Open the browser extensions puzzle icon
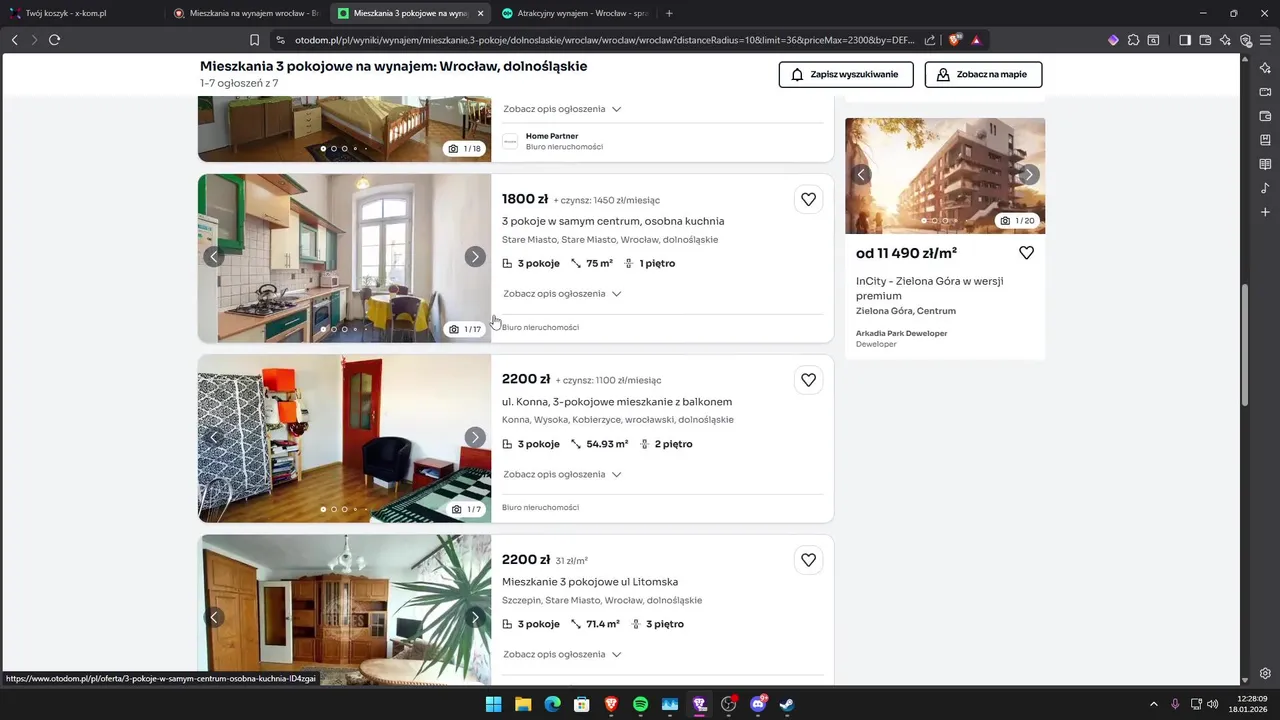 [x=1133, y=40]
